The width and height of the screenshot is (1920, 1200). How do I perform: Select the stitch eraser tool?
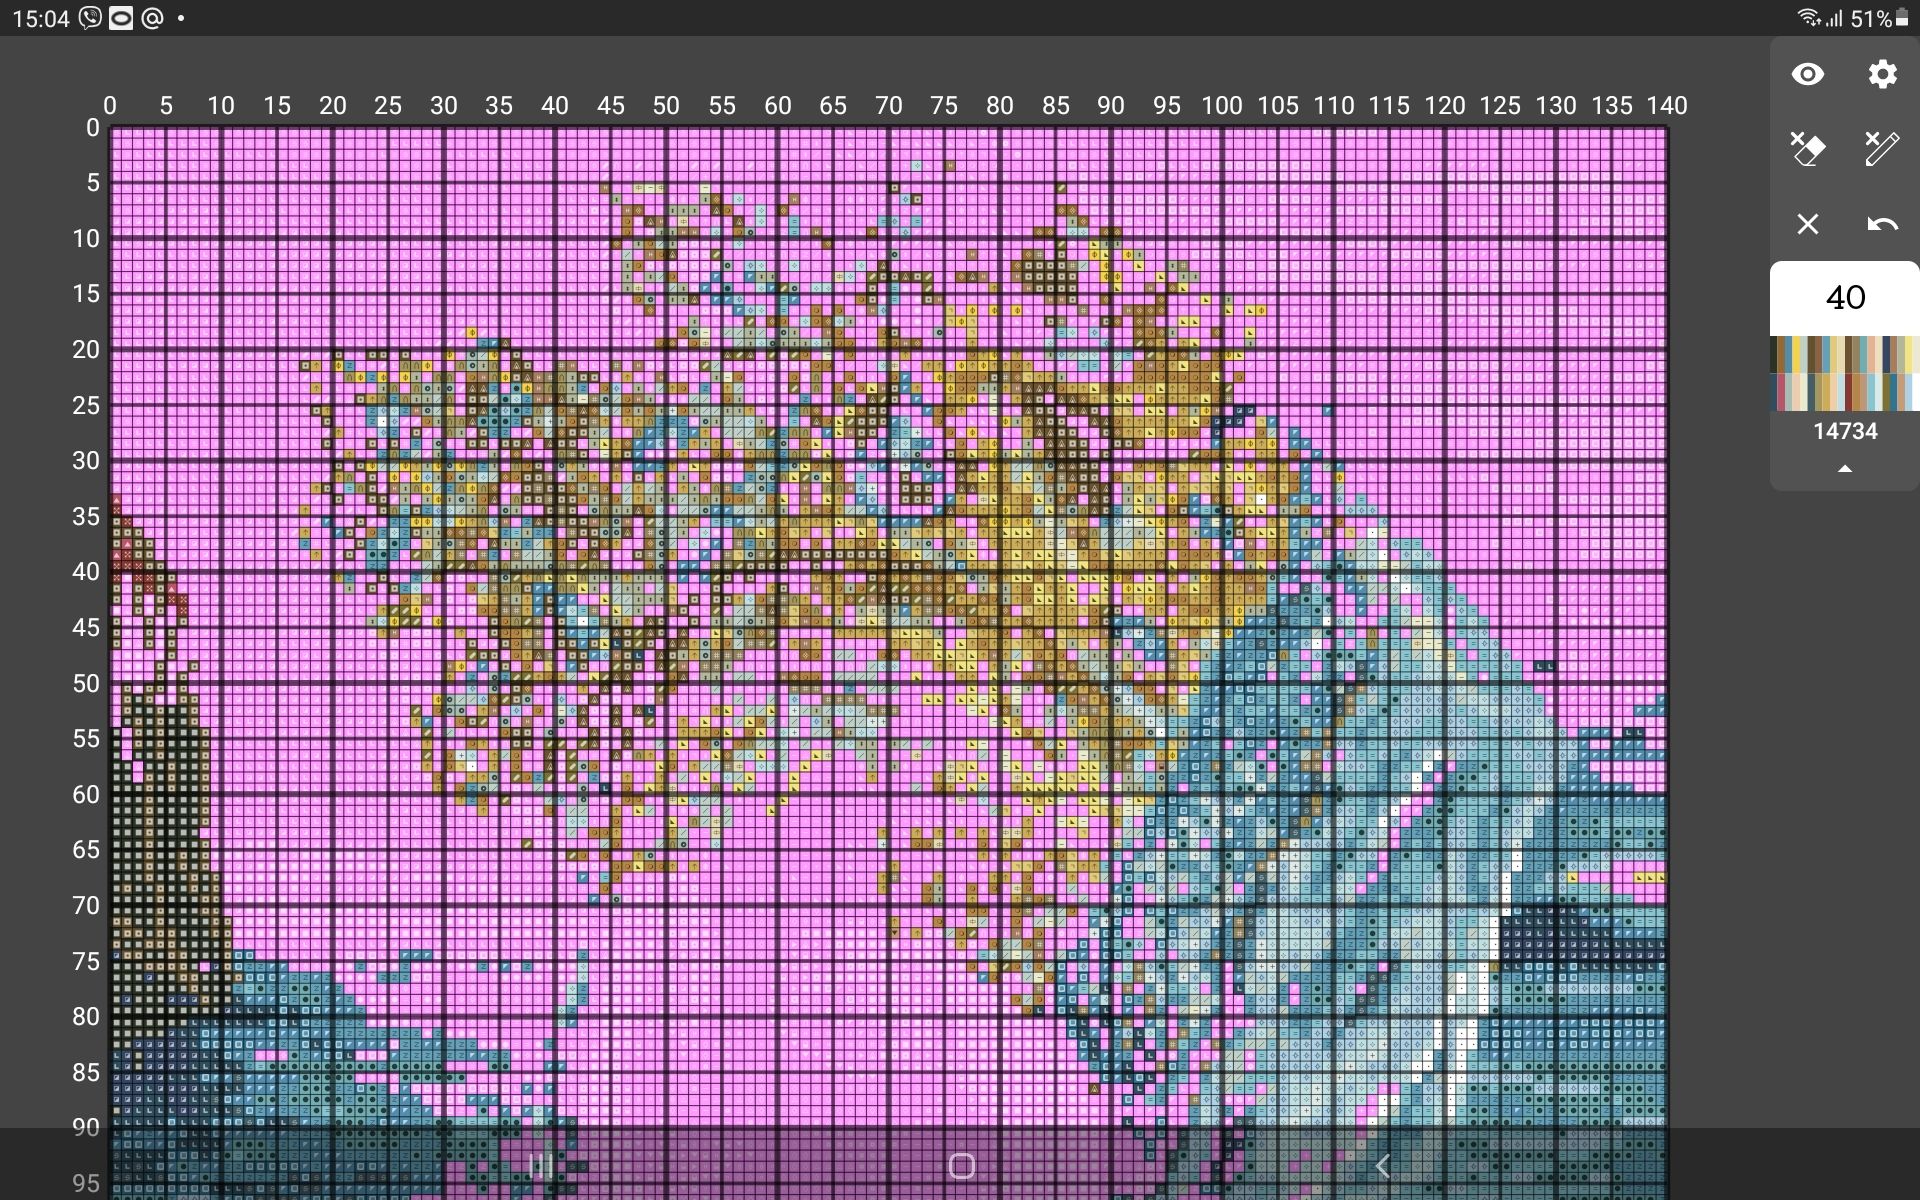pos(1807,149)
